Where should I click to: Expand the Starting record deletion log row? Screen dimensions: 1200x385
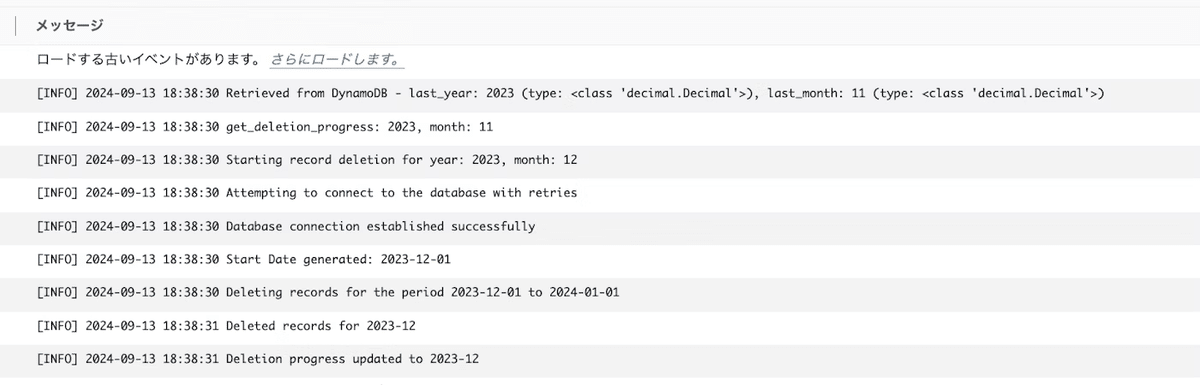click(600, 160)
